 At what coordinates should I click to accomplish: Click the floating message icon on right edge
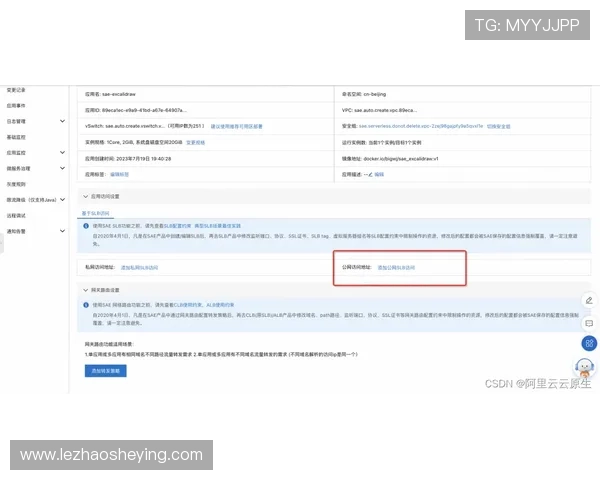(x=590, y=323)
